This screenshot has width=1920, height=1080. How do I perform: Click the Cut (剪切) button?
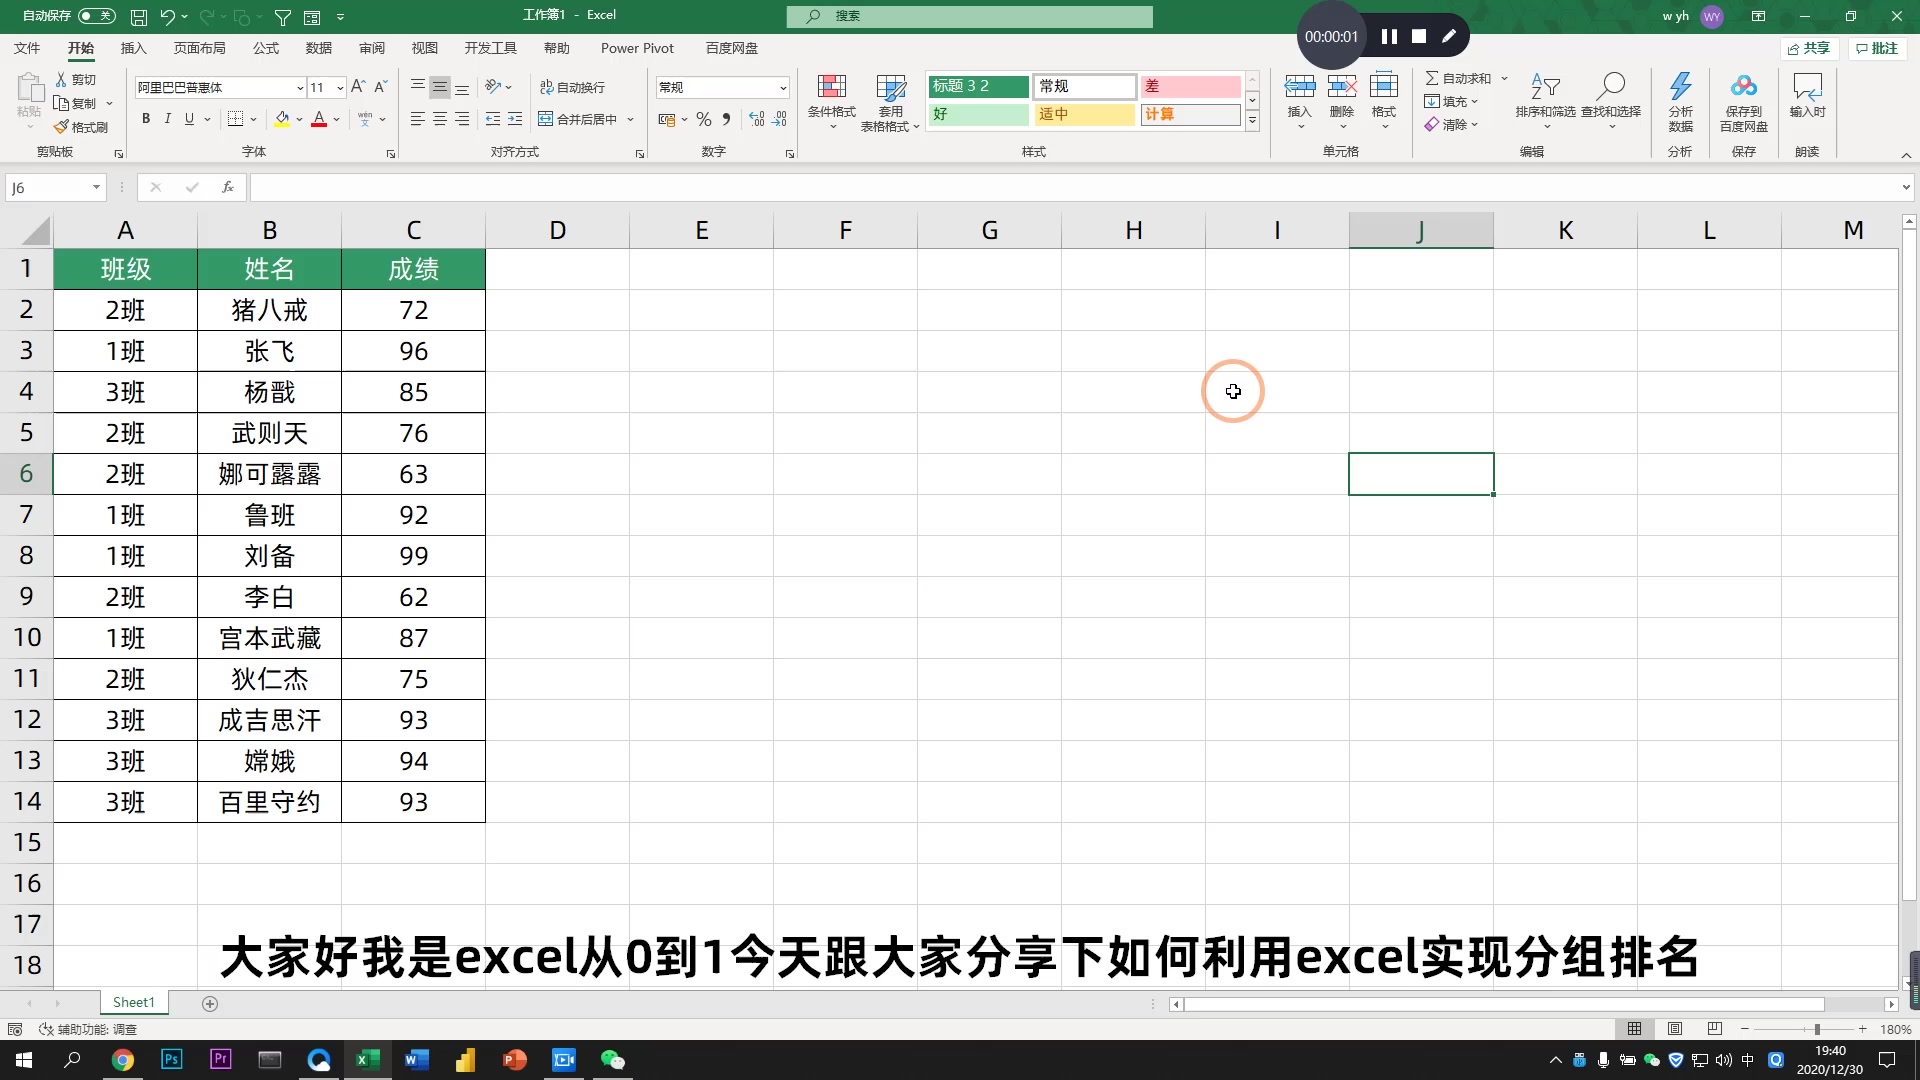coord(76,80)
